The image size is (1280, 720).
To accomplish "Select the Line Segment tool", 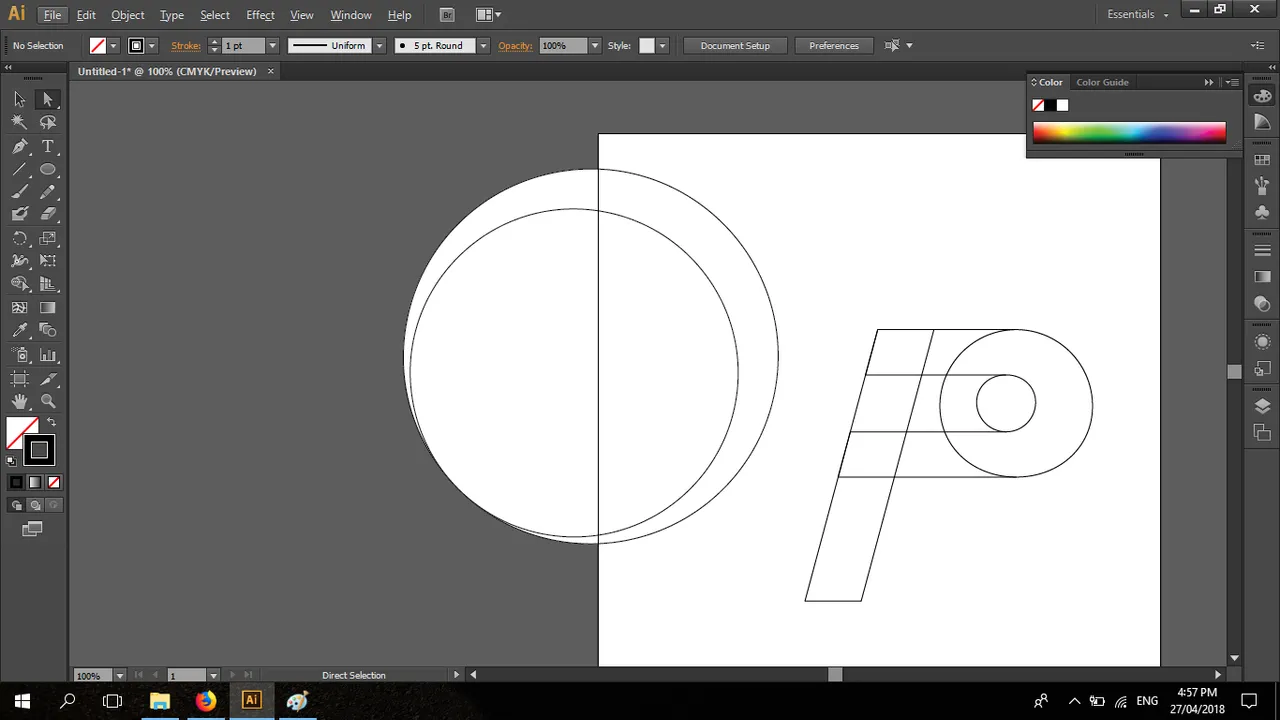I will (19, 169).
